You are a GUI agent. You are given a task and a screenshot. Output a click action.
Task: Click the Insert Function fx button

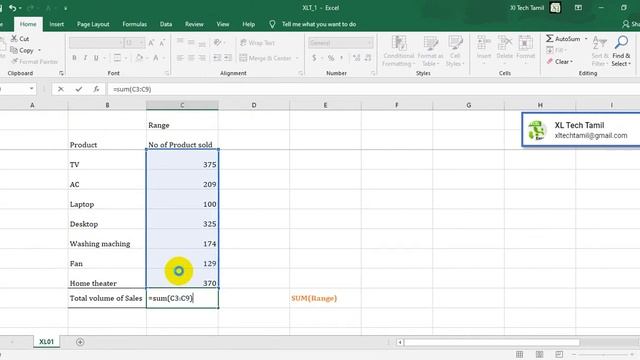click(x=96, y=89)
